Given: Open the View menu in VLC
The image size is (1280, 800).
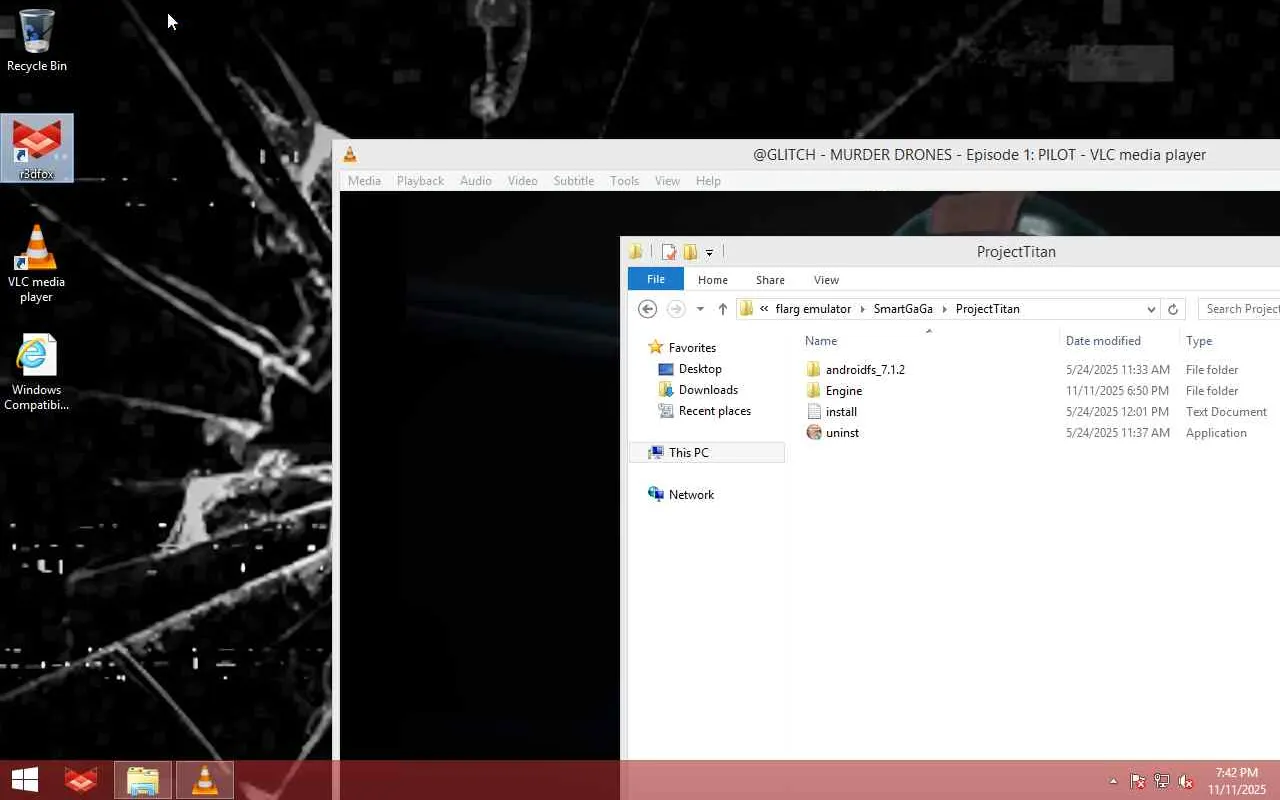Looking at the screenshot, I should tap(667, 181).
